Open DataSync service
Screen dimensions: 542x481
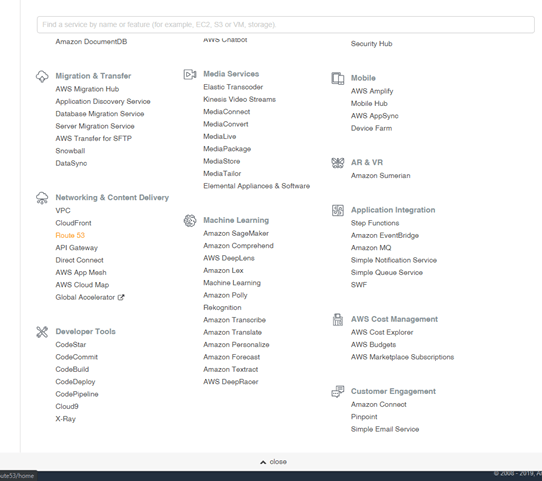71,163
